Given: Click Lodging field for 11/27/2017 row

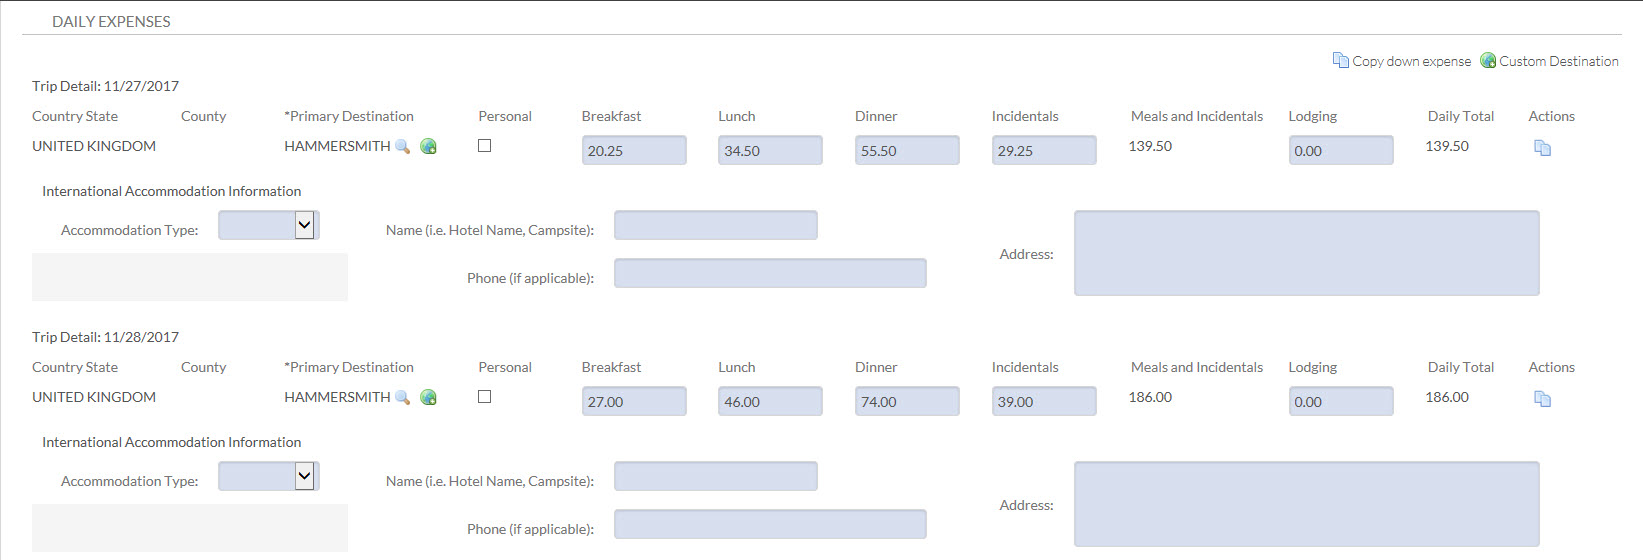Looking at the screenshot, I should pyautogui.click(x=1340, y=151).
